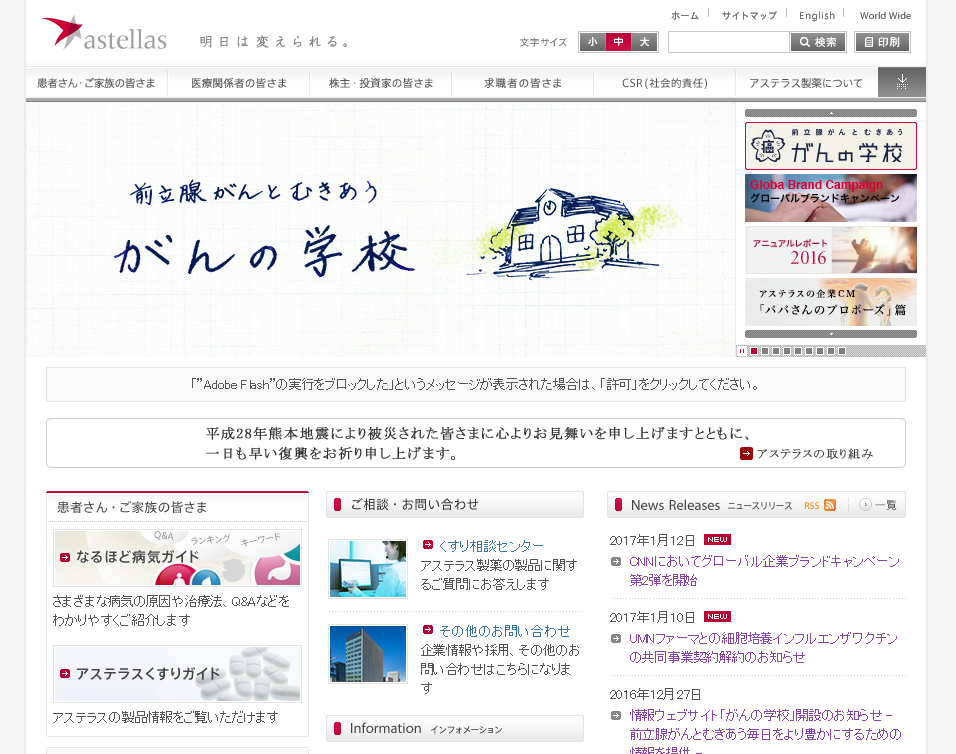Set font size to medium (中)
Viewport: 956px width, 754px height.
[618, 42]
